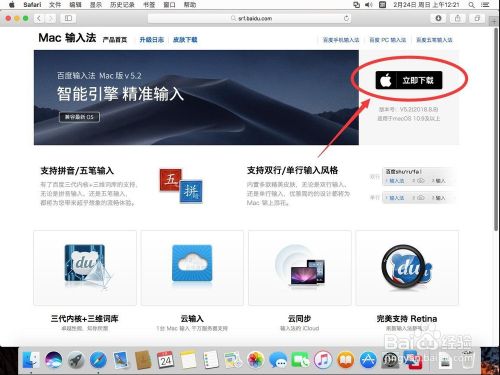Open the Apple menu
Screen dimensions: 500x375
[x=12, y=5]
